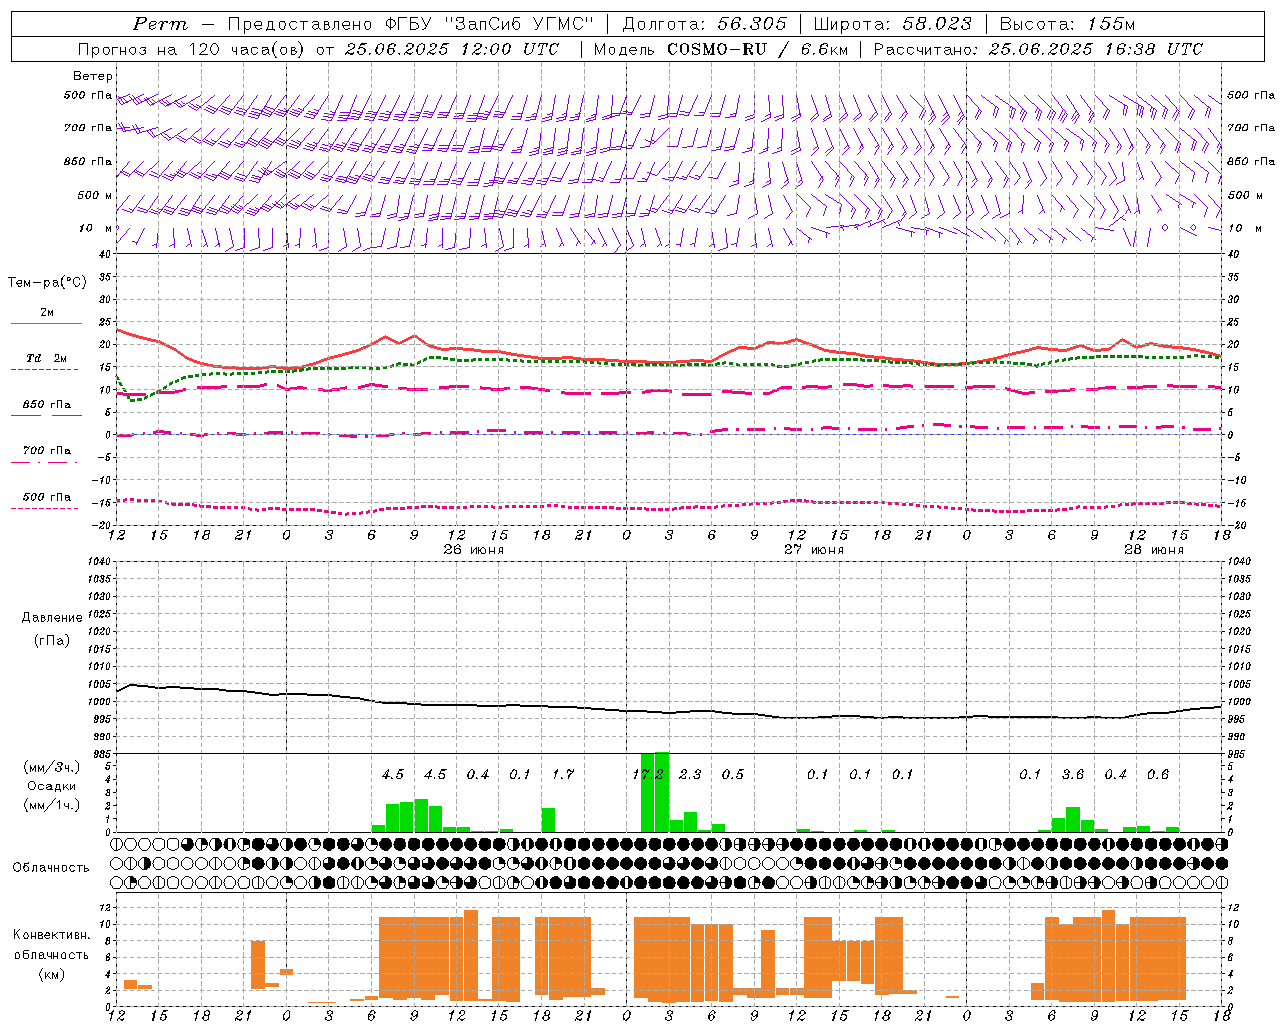Click the "Конвективн." convective cloud label
The height and width of the screenshot is (1024, 1280).
(x=51, y=935)
